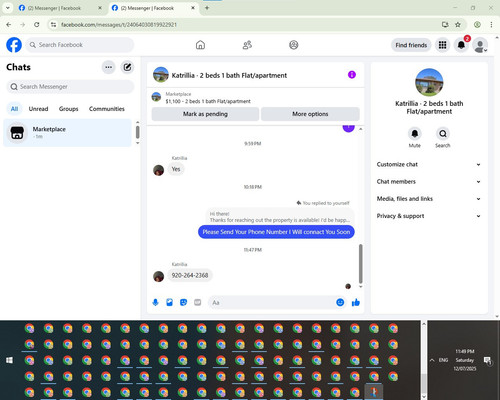Reload the page
This screenshot has height=400, width=500.
[x=37, y=24]
